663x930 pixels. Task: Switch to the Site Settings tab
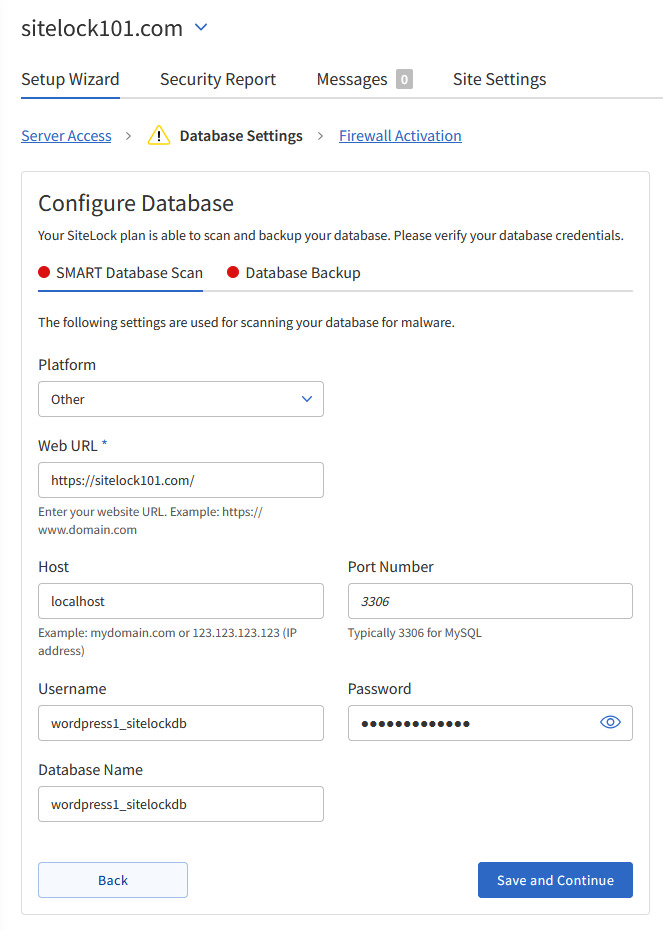[499, 80]
